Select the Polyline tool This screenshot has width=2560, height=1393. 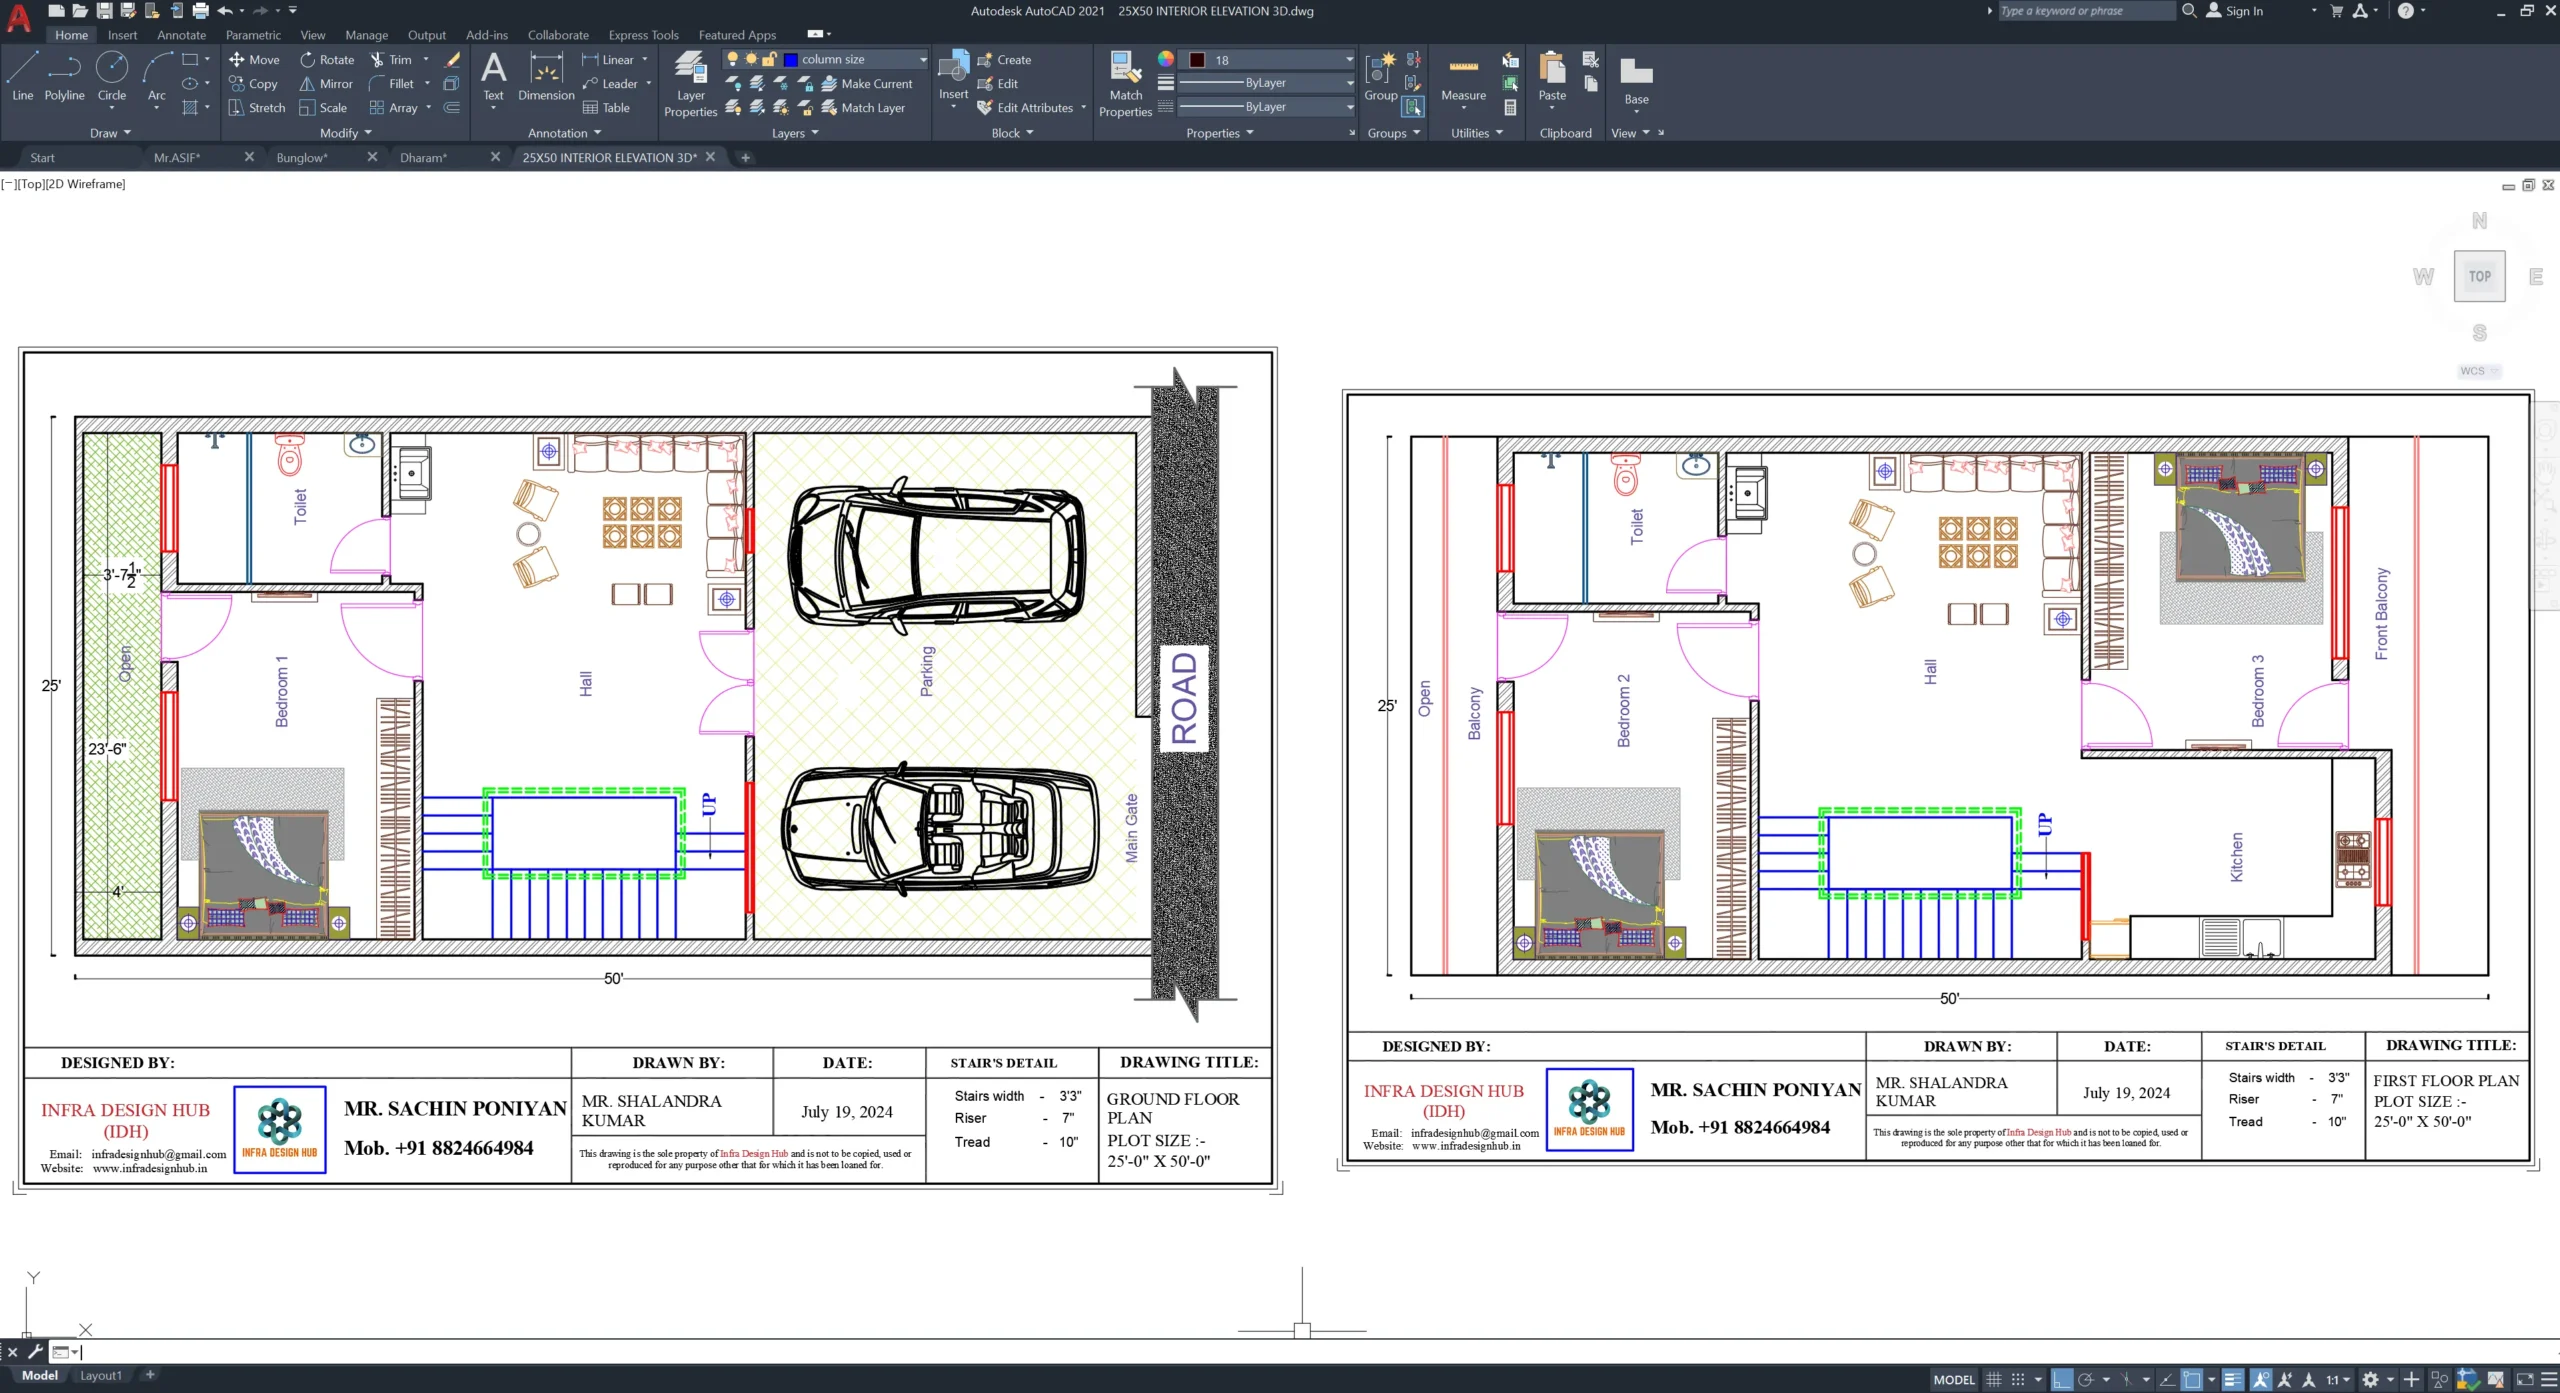coord(64,76)
